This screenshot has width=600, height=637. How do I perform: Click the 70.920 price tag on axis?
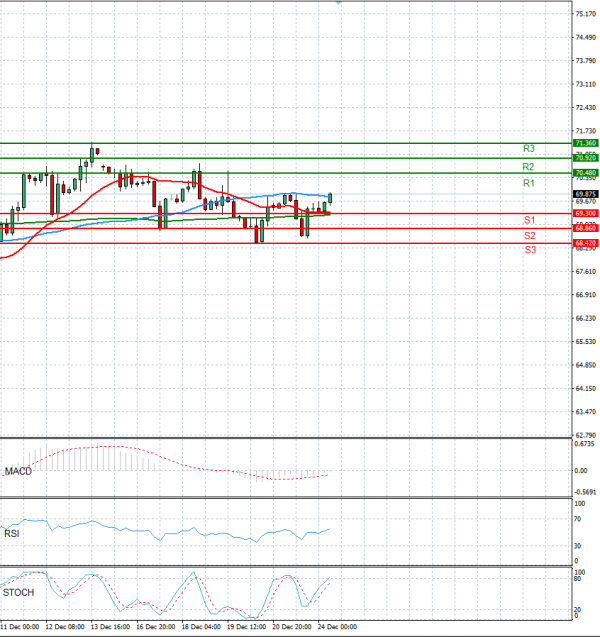pos(585,158)
